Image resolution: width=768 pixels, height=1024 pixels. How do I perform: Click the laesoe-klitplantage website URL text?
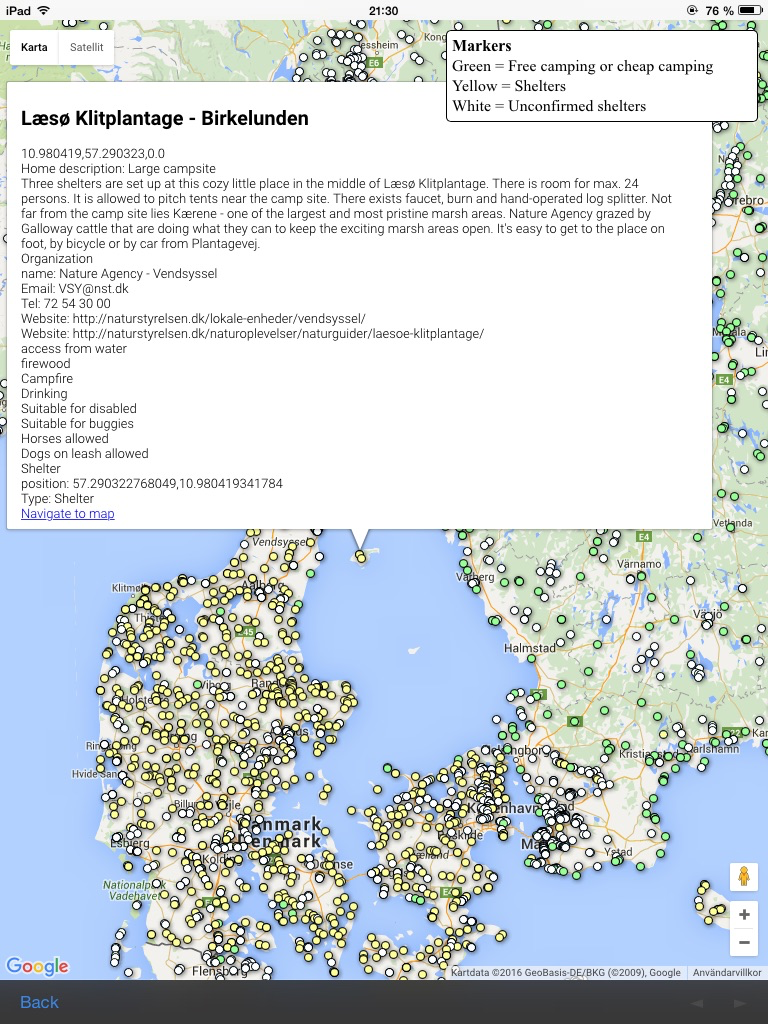point(278,334)
